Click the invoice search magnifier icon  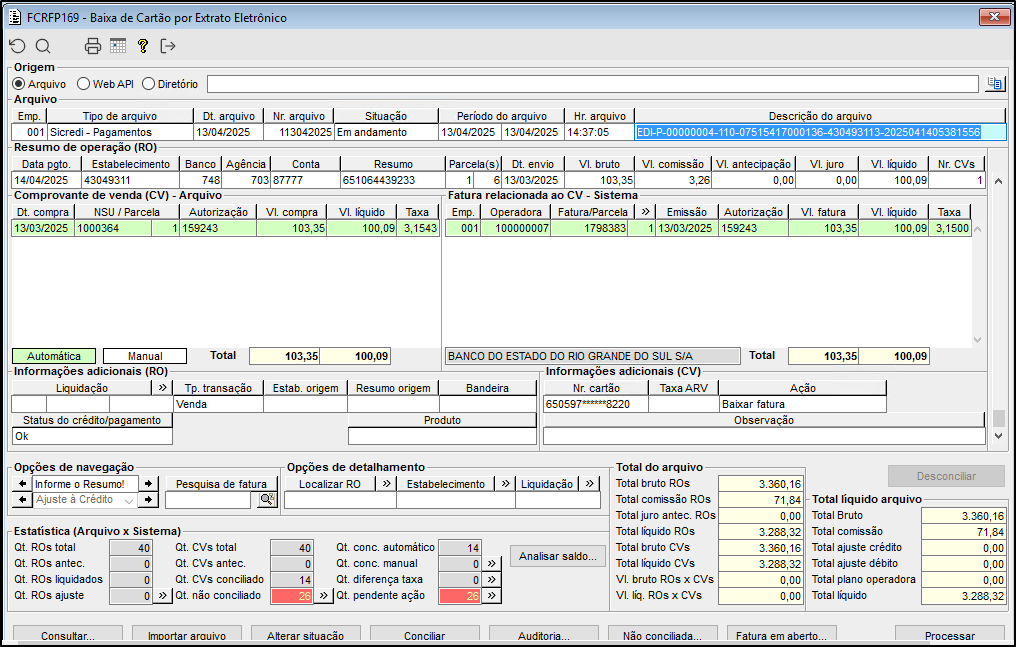pos(267,499)
